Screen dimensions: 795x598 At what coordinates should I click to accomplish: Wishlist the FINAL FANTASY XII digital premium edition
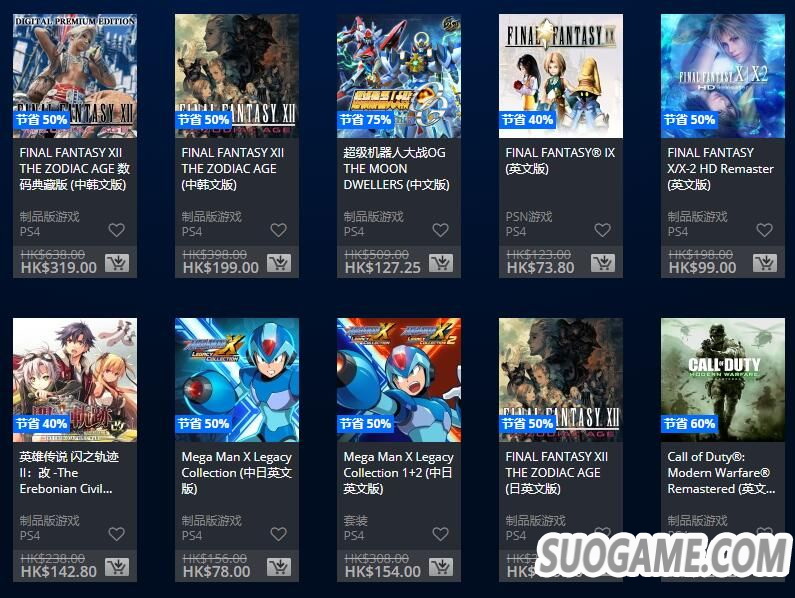[x=117, y=230]
